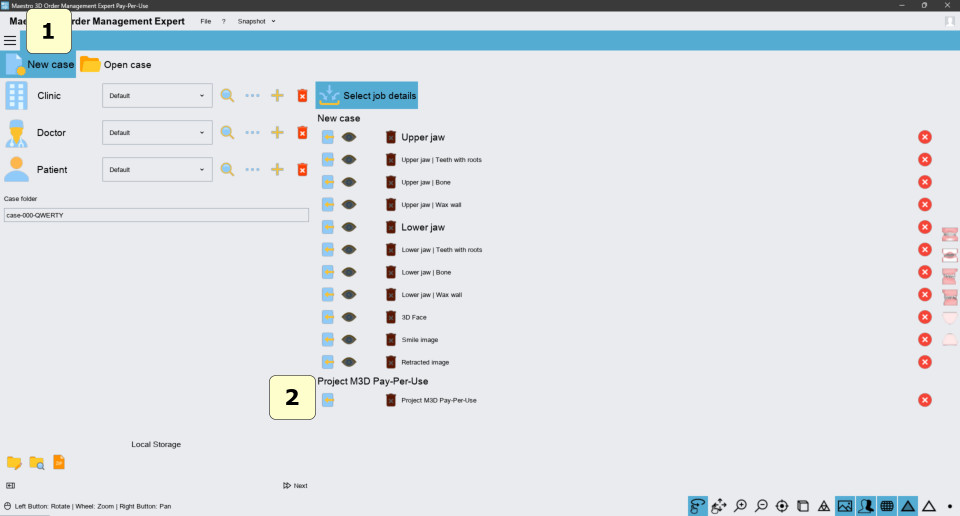Open the Doctor dropdown
Screen dimensions: 960x516
point(157,132)
